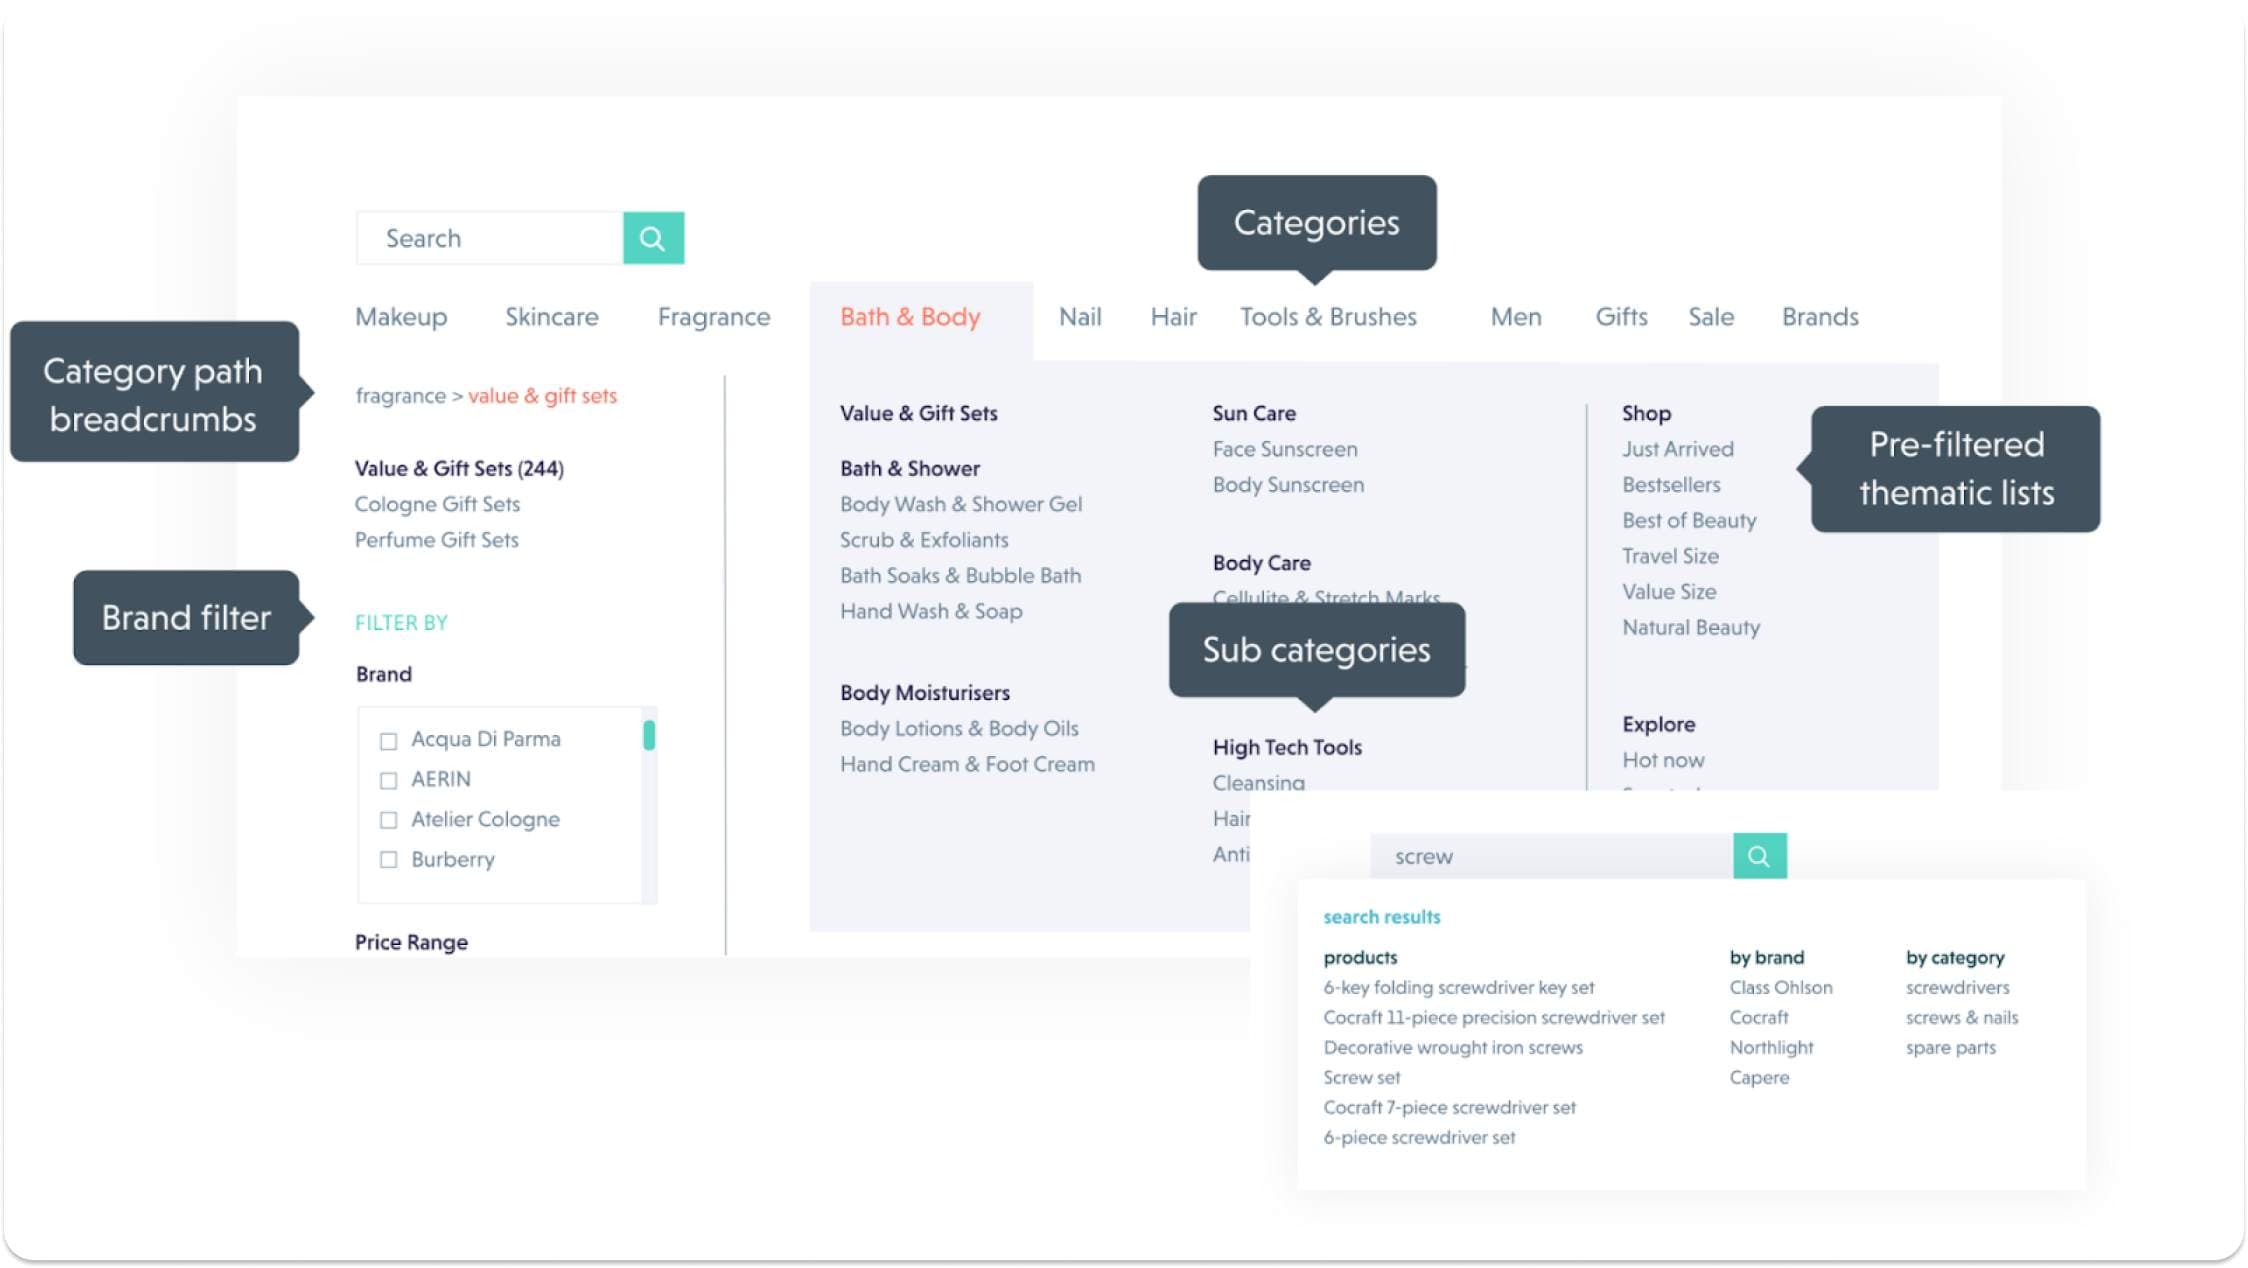This screenshot has width=2248, height=1268.
Task: Open Face Sunscreen link
Action: coord(1285,449)
